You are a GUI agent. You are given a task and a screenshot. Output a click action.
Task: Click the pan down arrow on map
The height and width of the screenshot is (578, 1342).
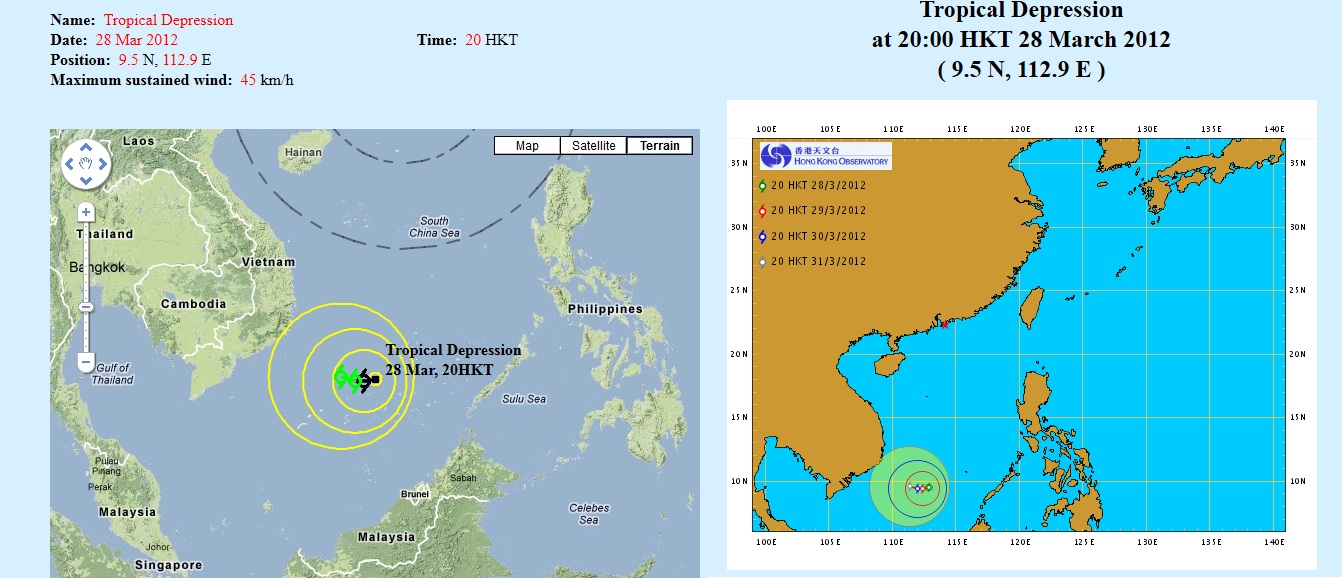coord(86,180)
